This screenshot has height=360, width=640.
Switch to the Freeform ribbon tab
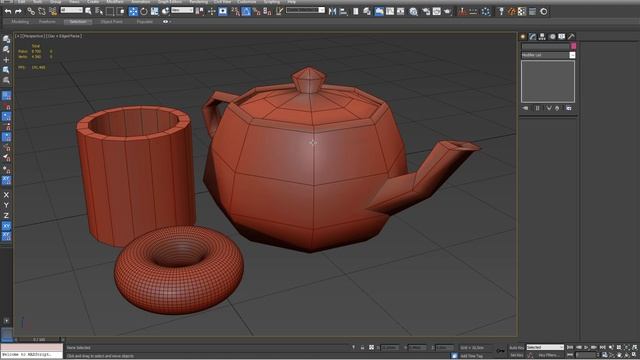pyautogui.click(x=47, y=22)
